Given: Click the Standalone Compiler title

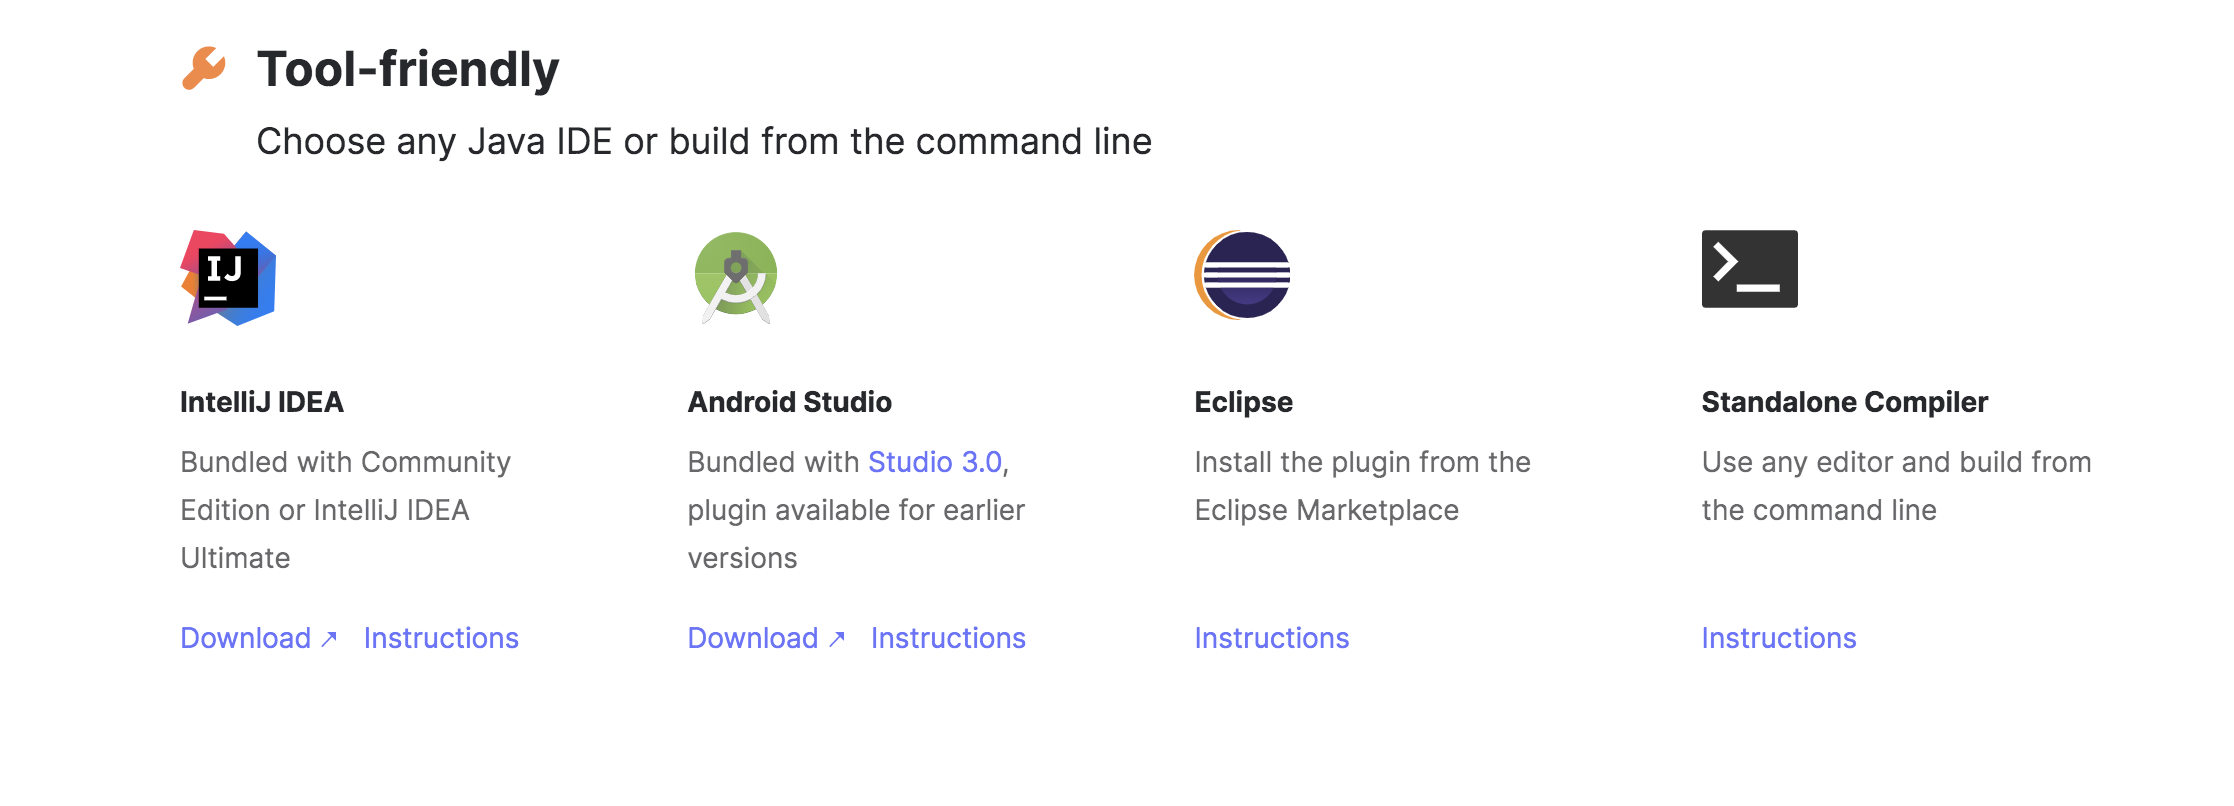Looking at the screenshot, I should (x=1845, y=402).
